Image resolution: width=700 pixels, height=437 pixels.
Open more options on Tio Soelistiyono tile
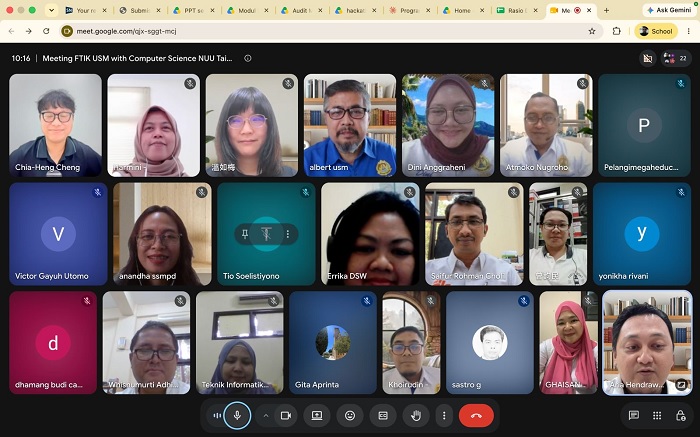(288, 234)
